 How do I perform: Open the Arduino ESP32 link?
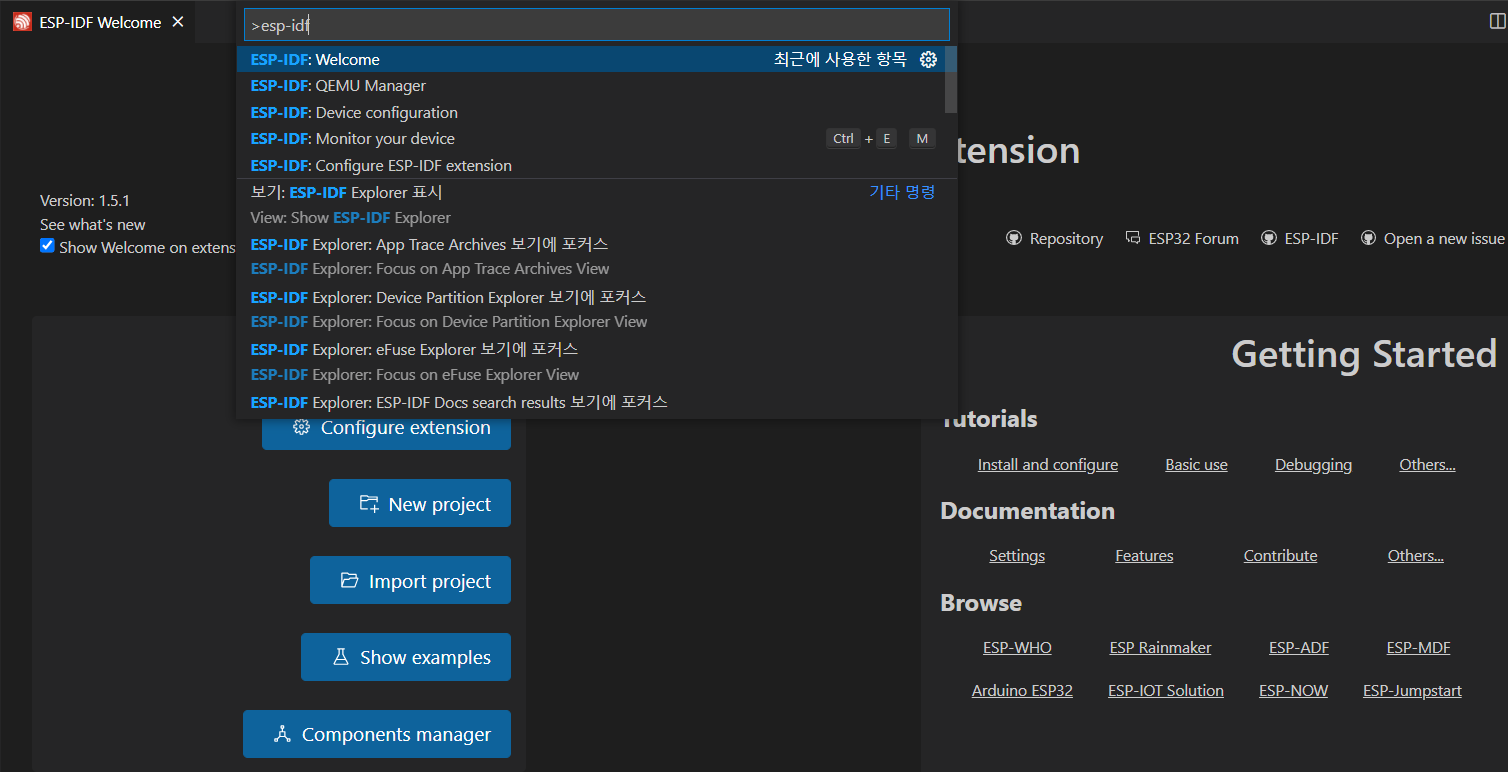tap(1022, 691)
